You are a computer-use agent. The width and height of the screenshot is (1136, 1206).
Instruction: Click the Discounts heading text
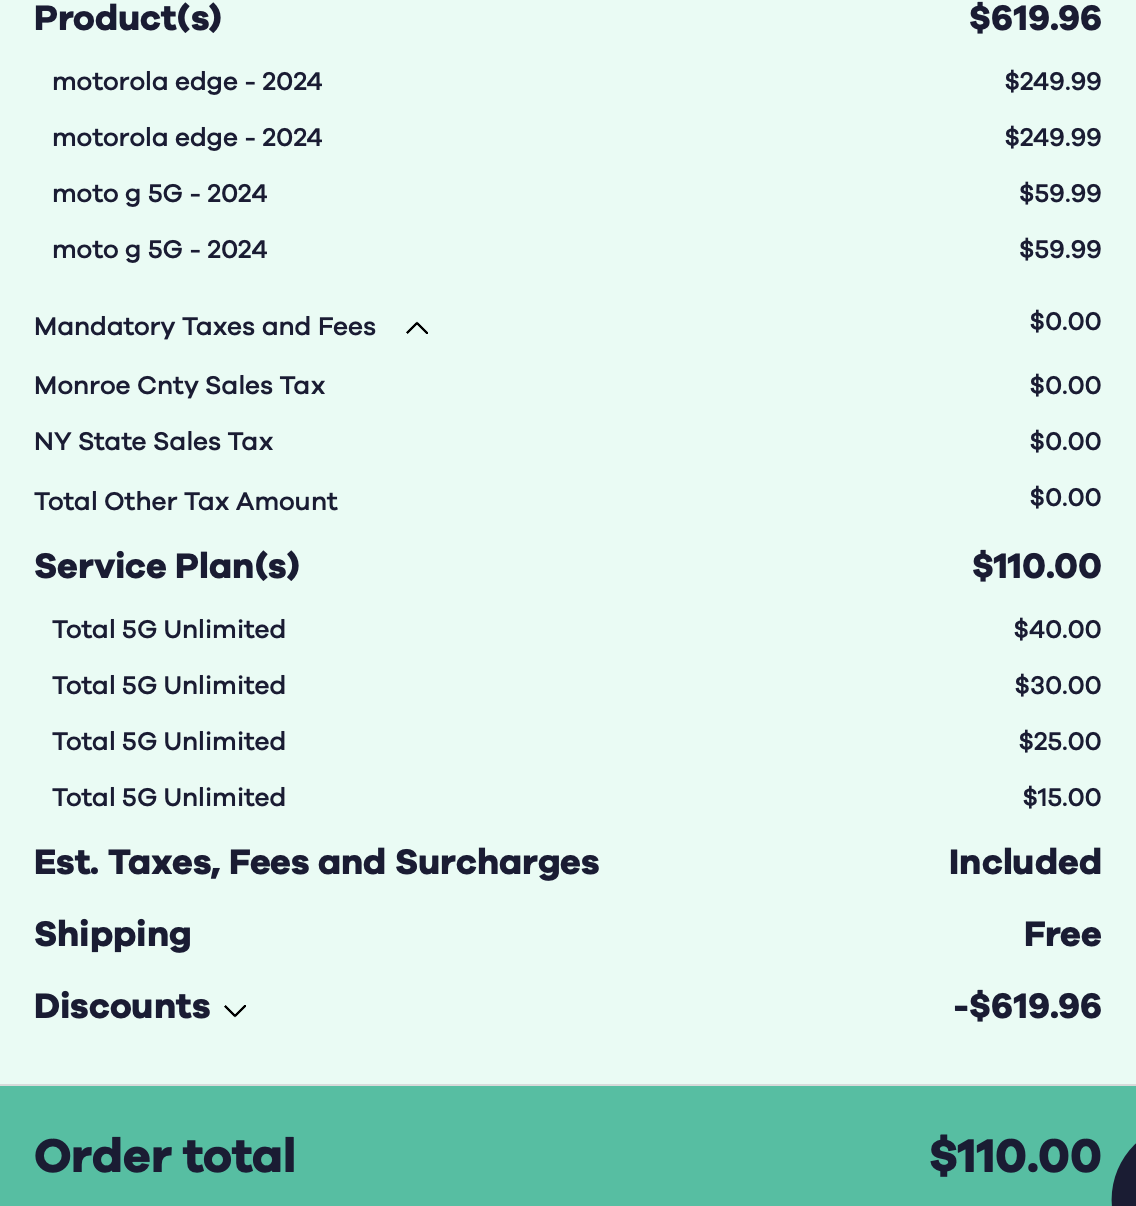pos(122,1006)
